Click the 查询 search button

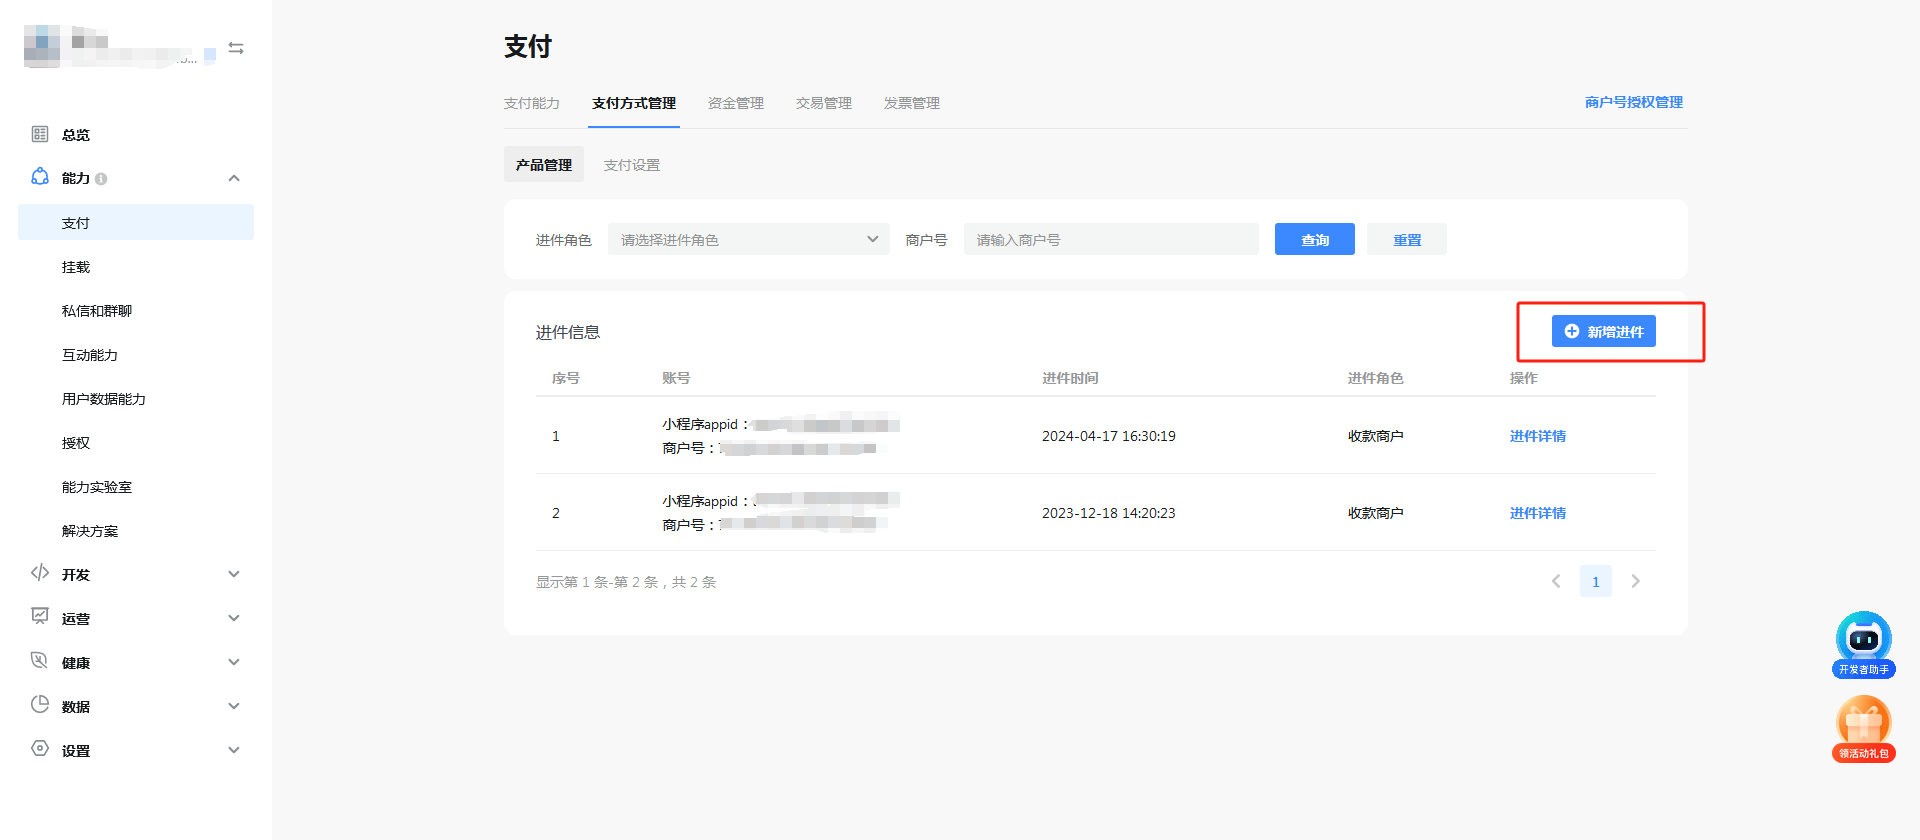pos(1314,239)
